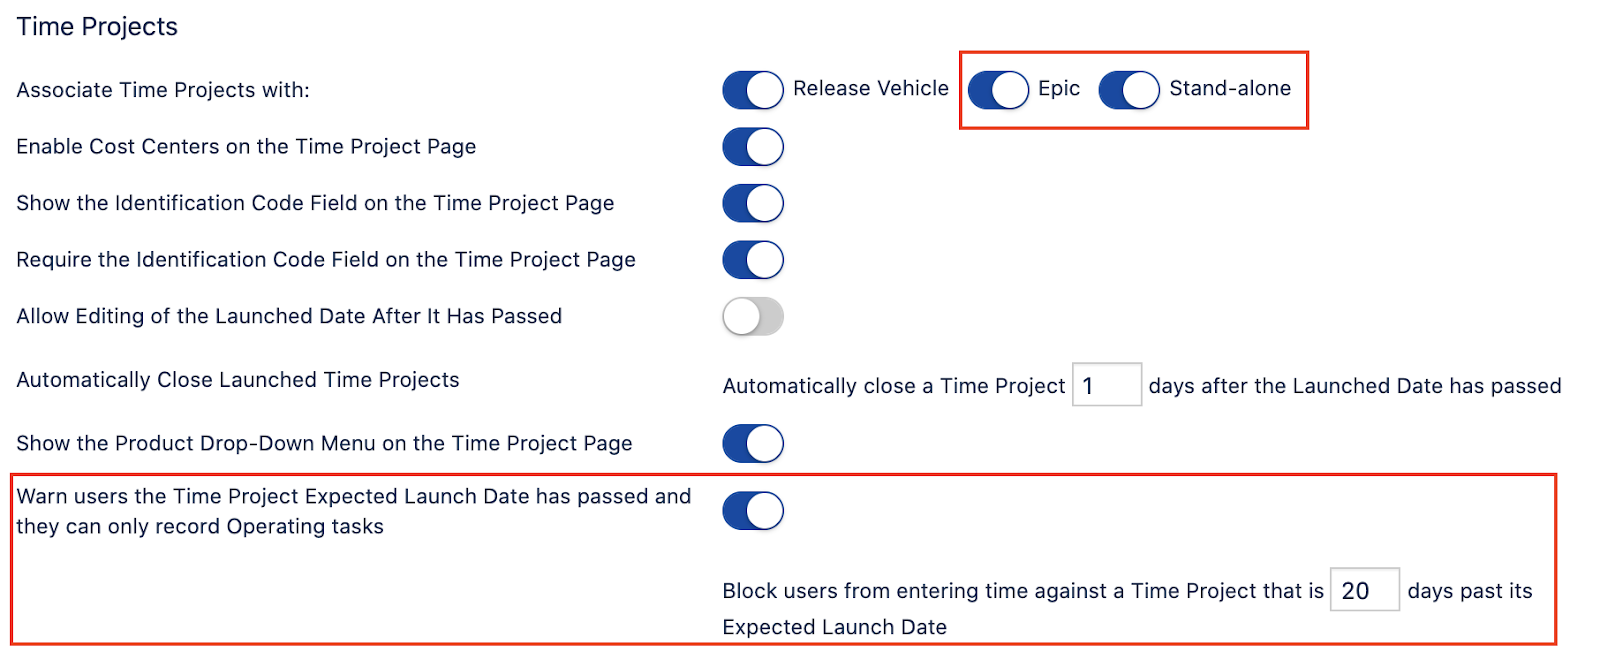The image size is (1600, 652).
Task: Click the auto-close days field showing 1
Action: 1107,385
